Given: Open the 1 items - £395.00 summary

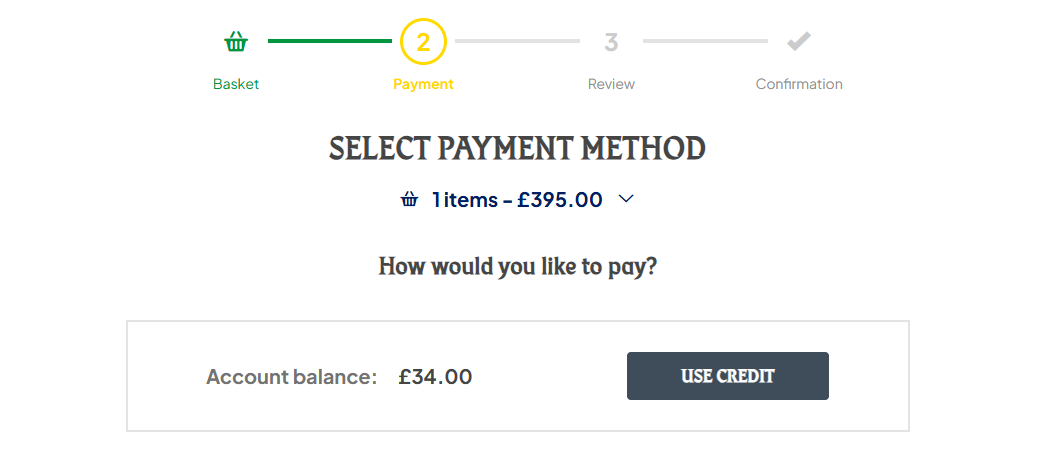Looking at the screenshot, I should tap(518, 199).
